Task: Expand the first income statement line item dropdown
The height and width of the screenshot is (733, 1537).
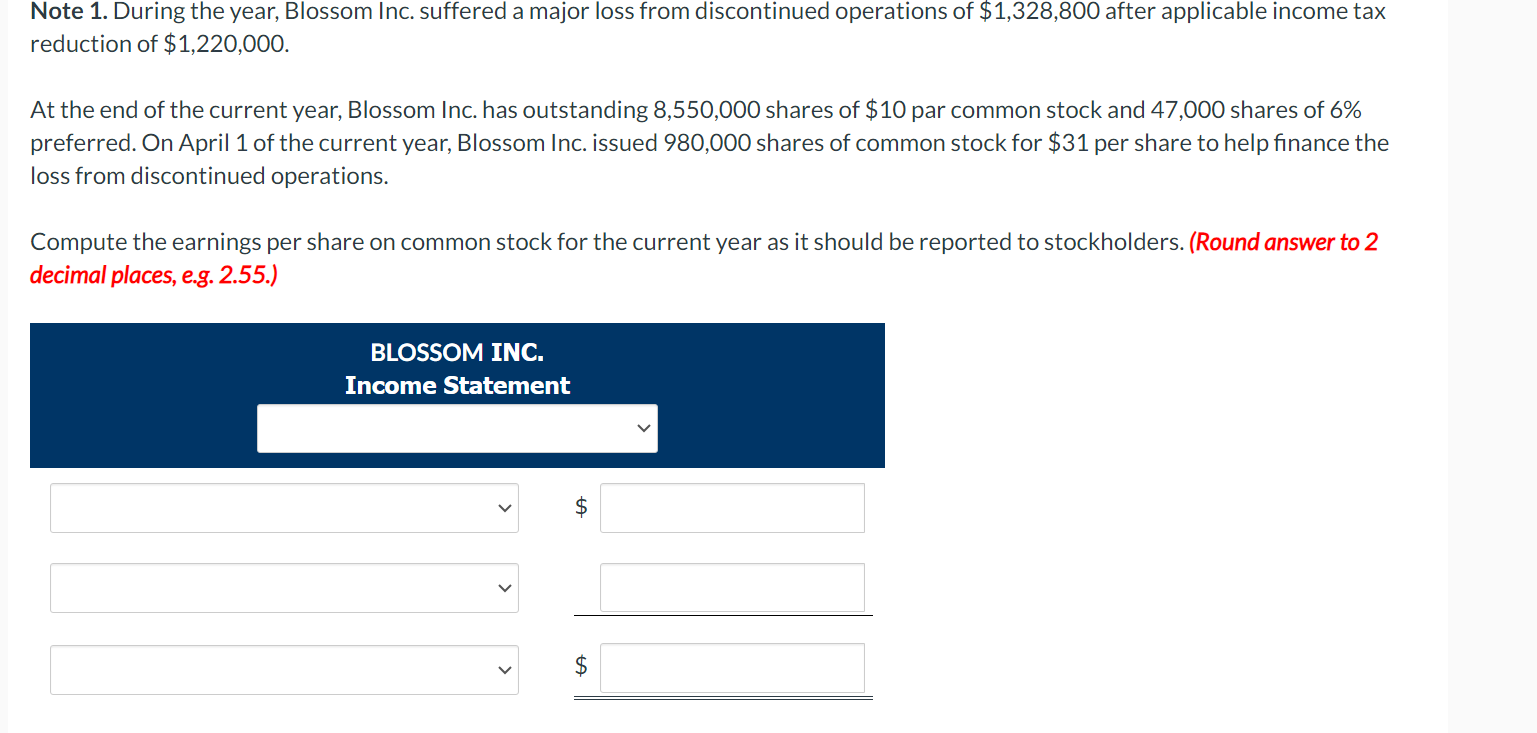Action: [284, 507]
